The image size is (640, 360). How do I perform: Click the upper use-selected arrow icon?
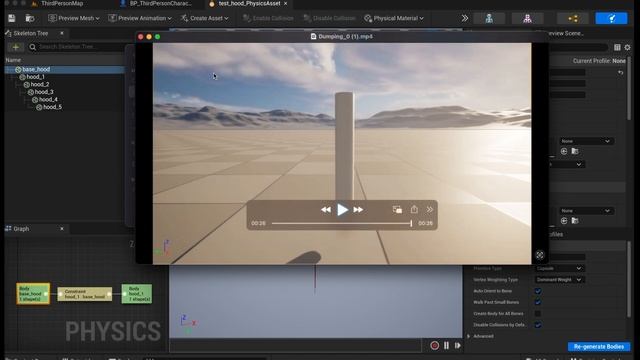click(564, 151)
